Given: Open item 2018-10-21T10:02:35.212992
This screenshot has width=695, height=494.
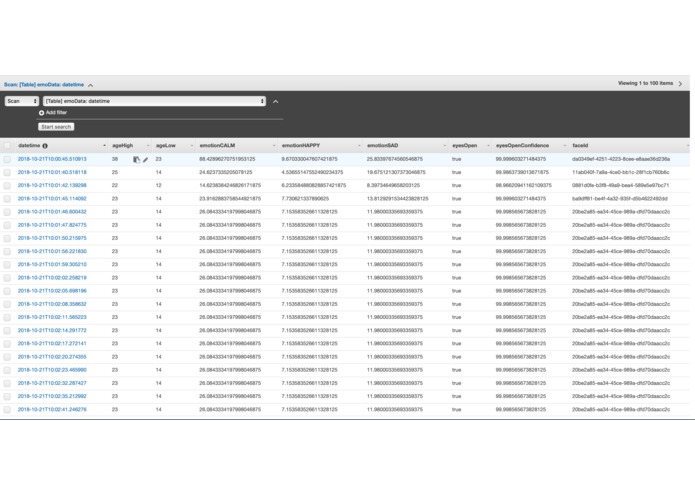Looking at the screenshot, I should coord(52,397).
